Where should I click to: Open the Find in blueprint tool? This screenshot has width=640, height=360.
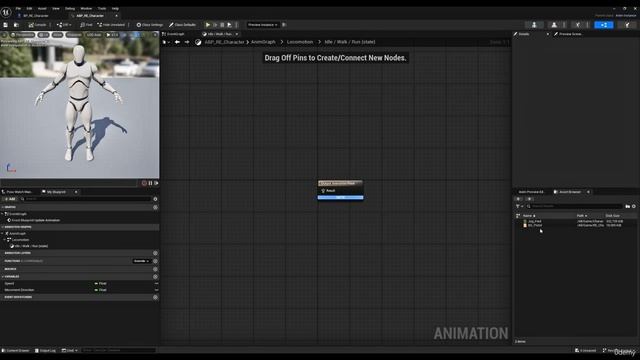pos(86,25)
